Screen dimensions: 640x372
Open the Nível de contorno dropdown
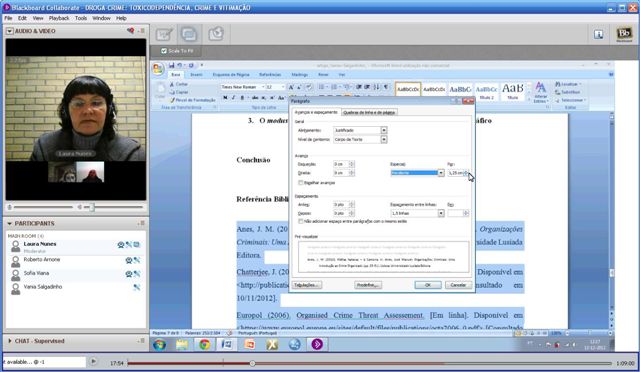click(x=384, y=139)
